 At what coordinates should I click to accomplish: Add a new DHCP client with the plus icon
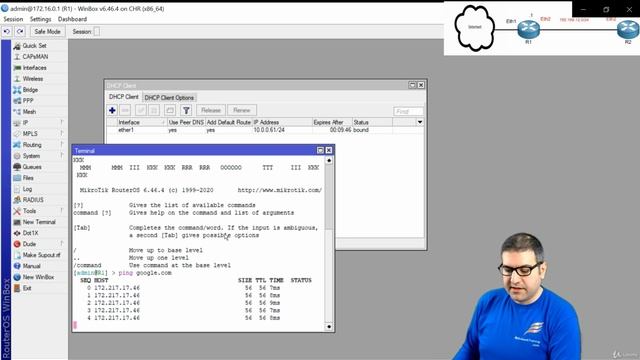[112, 110]
